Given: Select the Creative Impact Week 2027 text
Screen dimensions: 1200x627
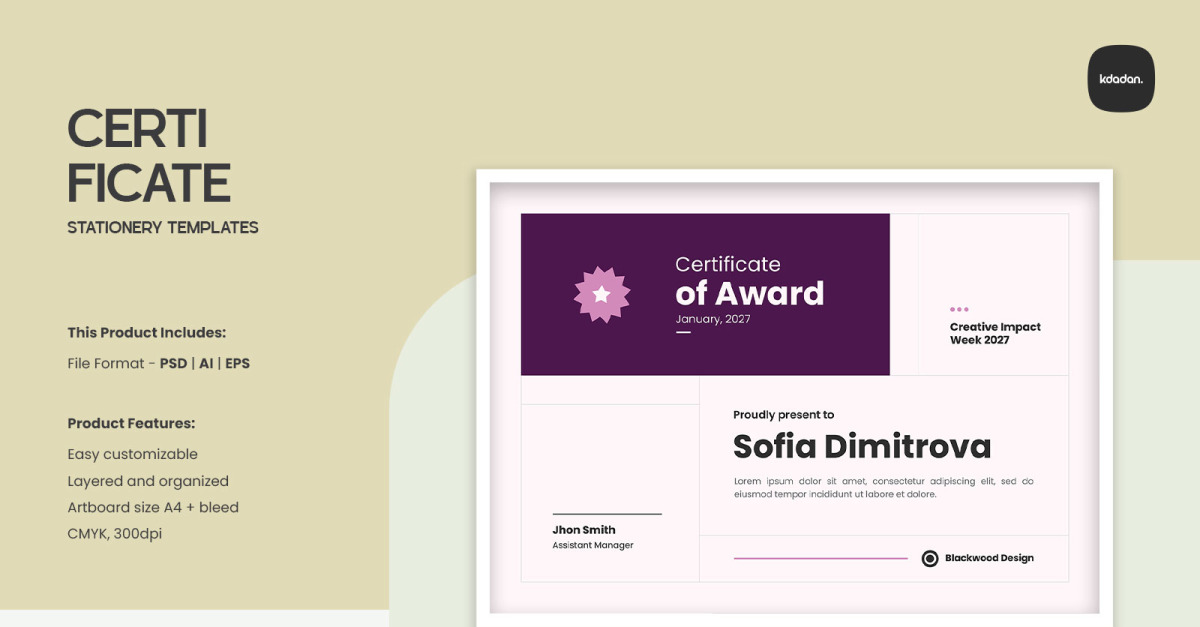Looking at the screenshot, I should pos(994,334).
